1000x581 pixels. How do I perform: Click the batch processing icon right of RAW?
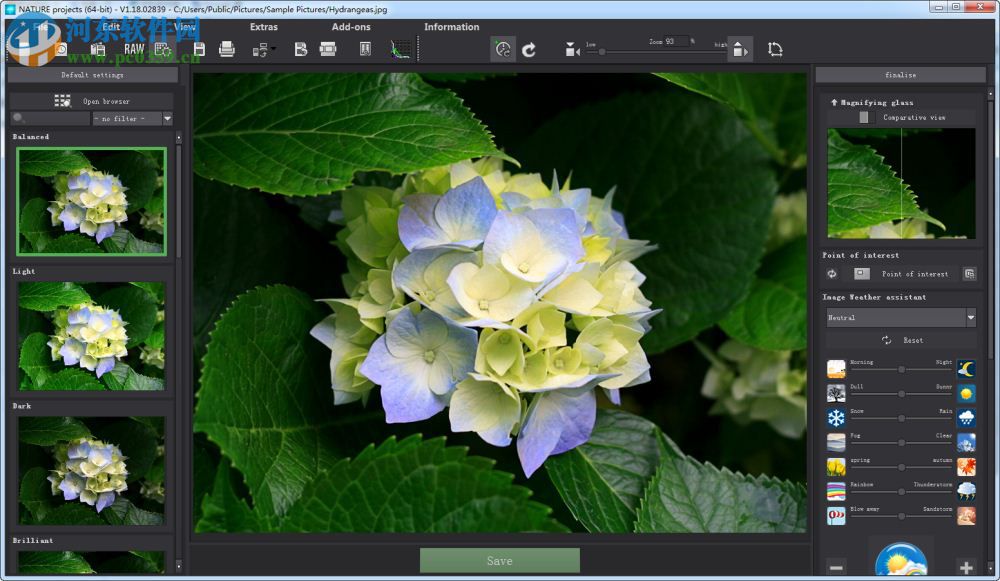[163, 49]
